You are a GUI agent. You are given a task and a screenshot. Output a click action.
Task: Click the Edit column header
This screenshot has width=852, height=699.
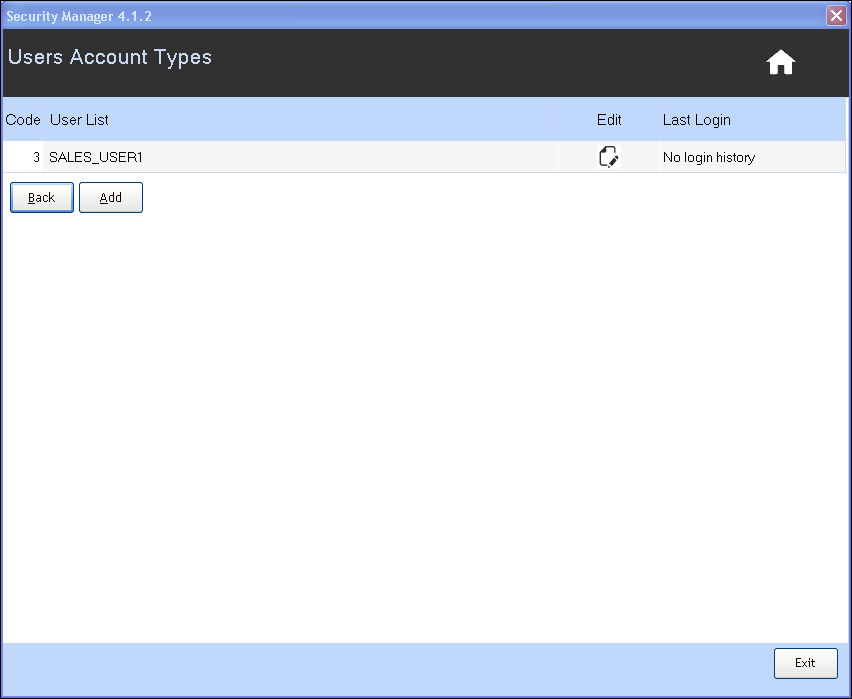coord(609,120)
